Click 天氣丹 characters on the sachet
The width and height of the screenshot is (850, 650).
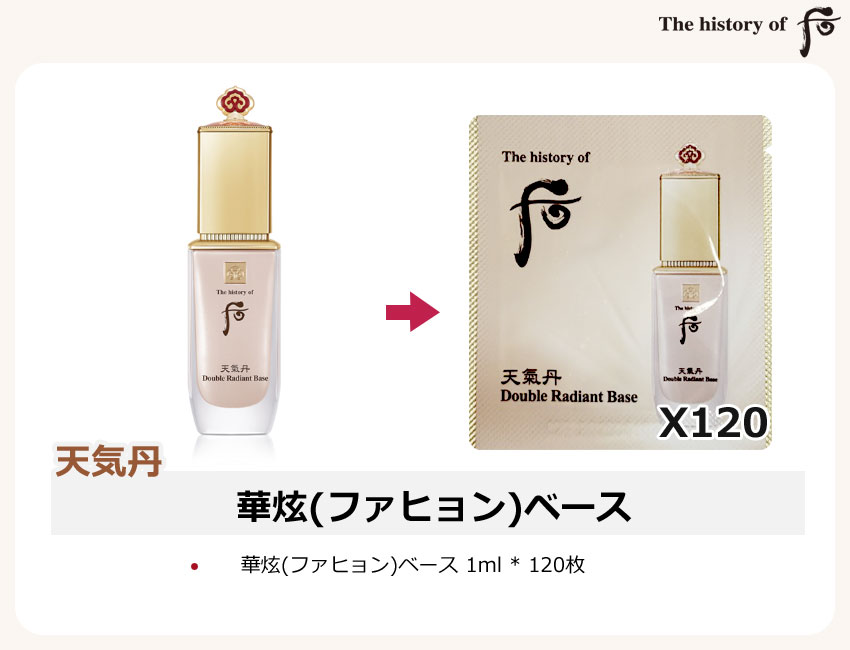coord(530,377)
